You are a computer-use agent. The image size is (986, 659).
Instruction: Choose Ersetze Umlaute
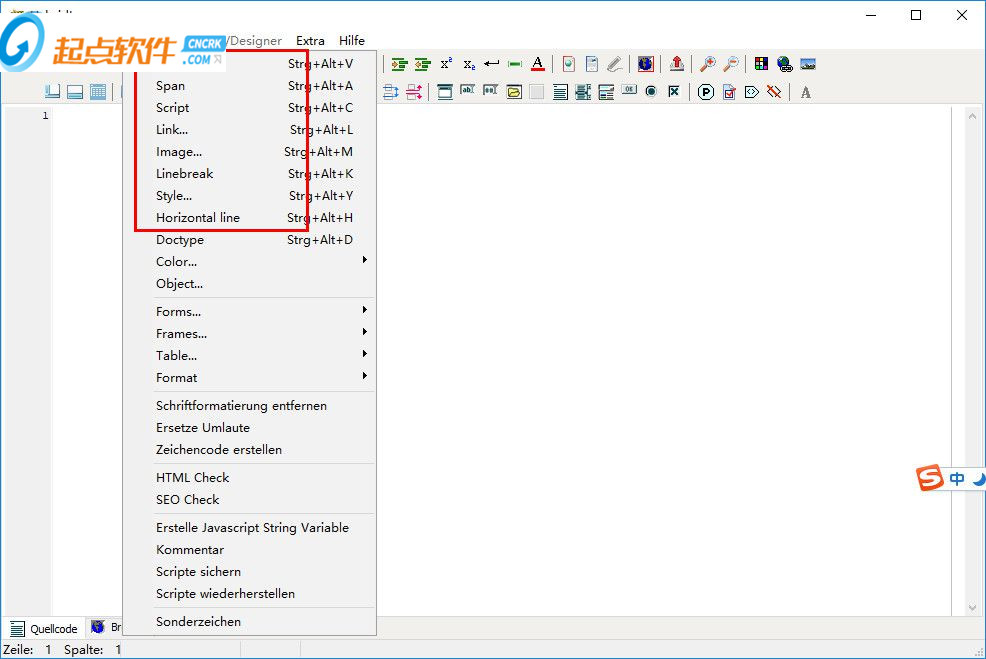point(250,428)
